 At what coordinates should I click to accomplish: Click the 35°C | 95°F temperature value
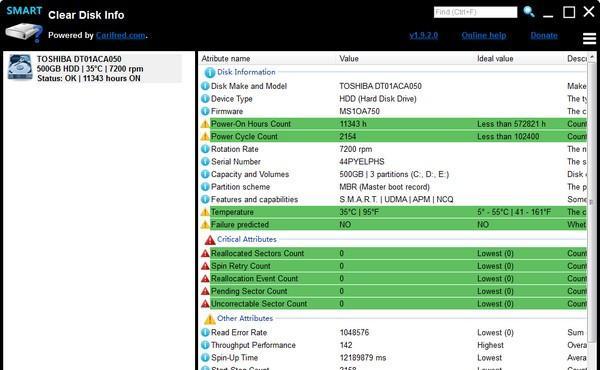359,212
